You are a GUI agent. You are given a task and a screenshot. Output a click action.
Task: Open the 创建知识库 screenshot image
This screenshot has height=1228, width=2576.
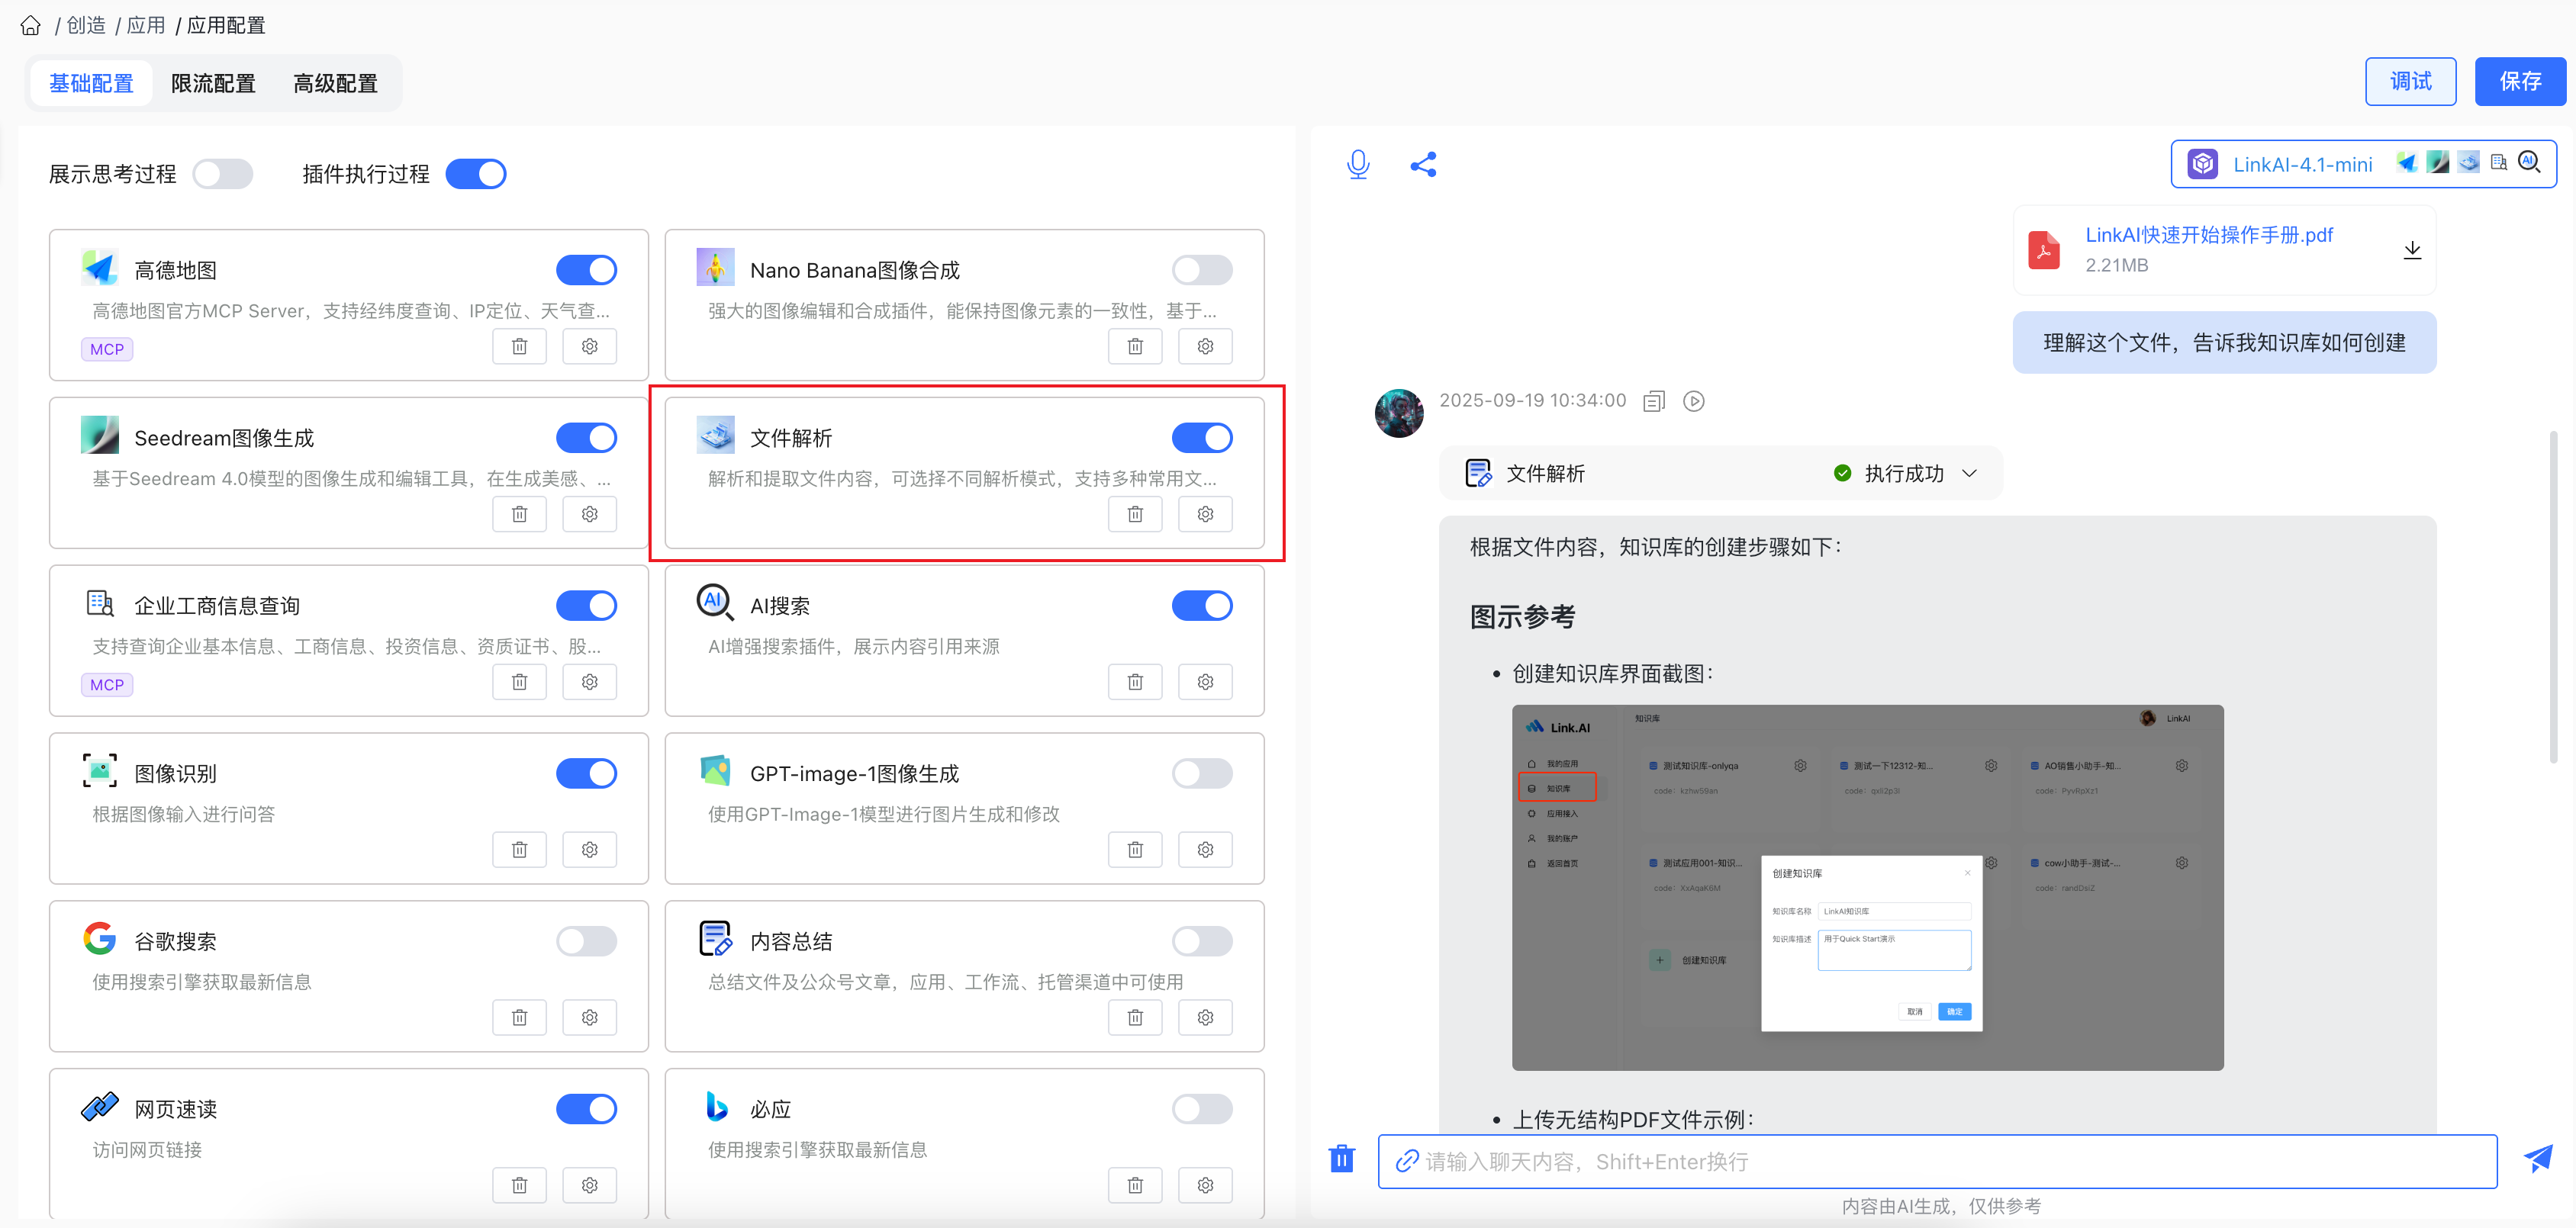tap(1867, 888)
